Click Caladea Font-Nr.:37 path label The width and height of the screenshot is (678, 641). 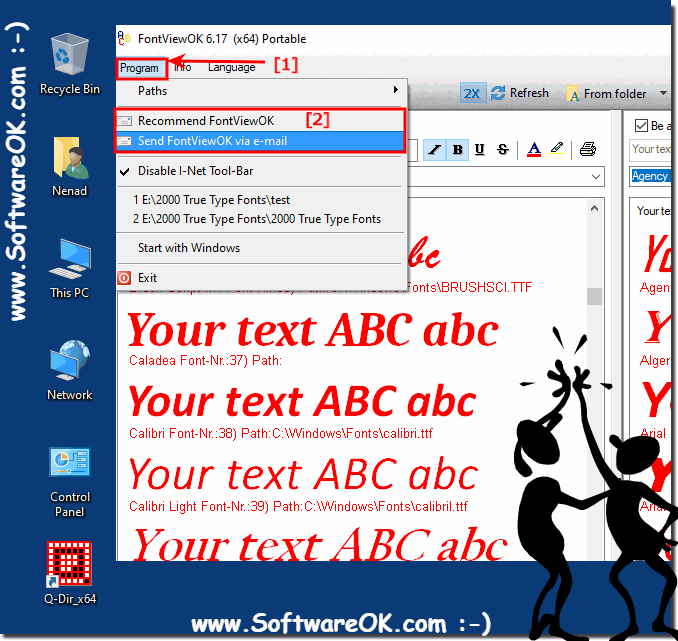(205, 360)
